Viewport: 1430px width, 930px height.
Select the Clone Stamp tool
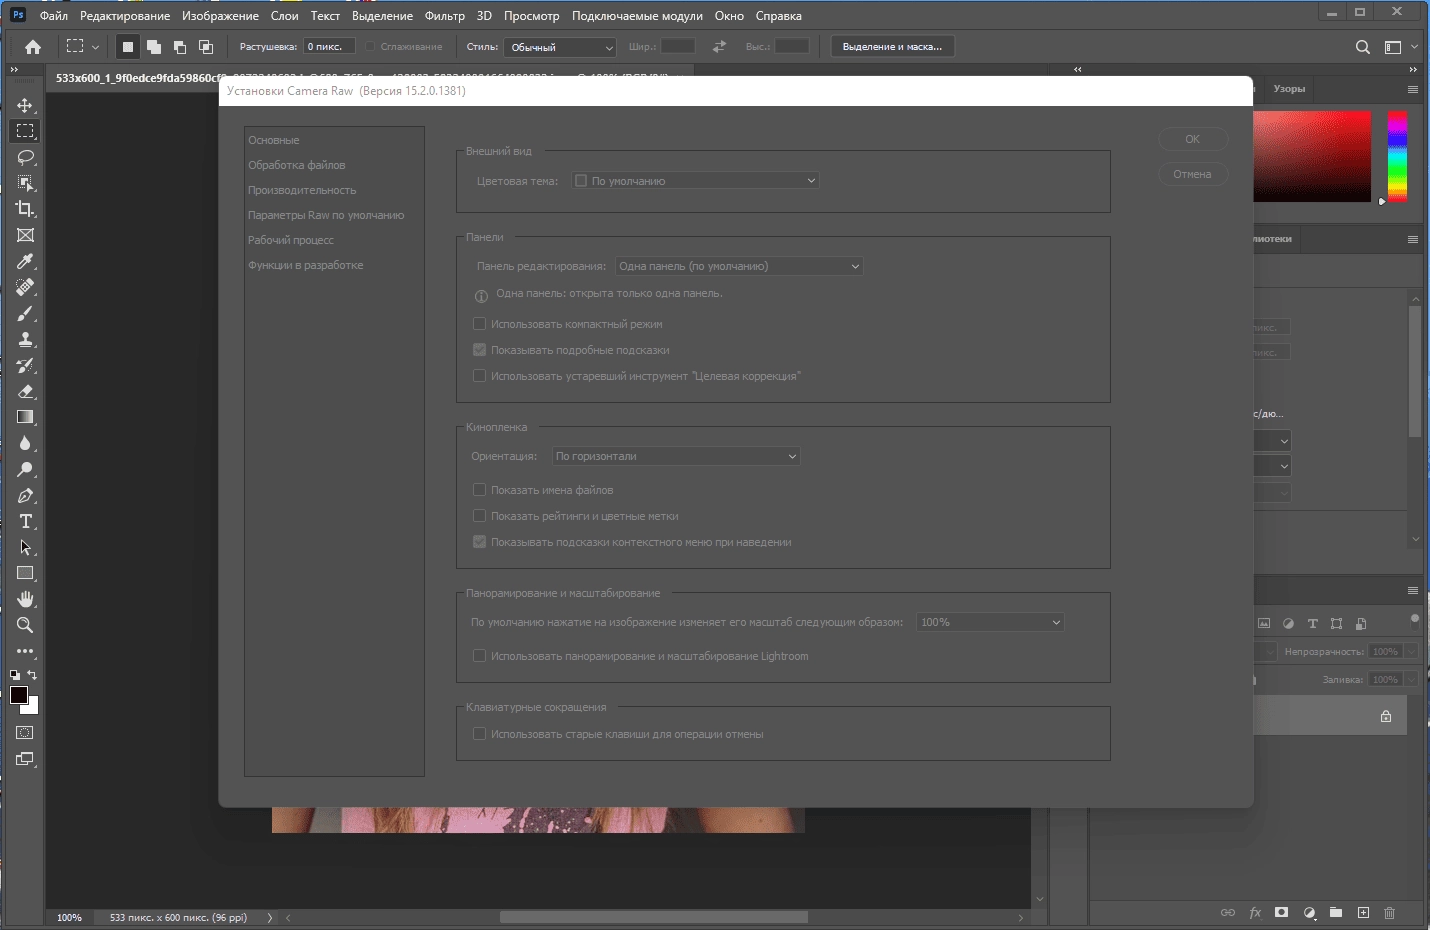coord(25,339)
